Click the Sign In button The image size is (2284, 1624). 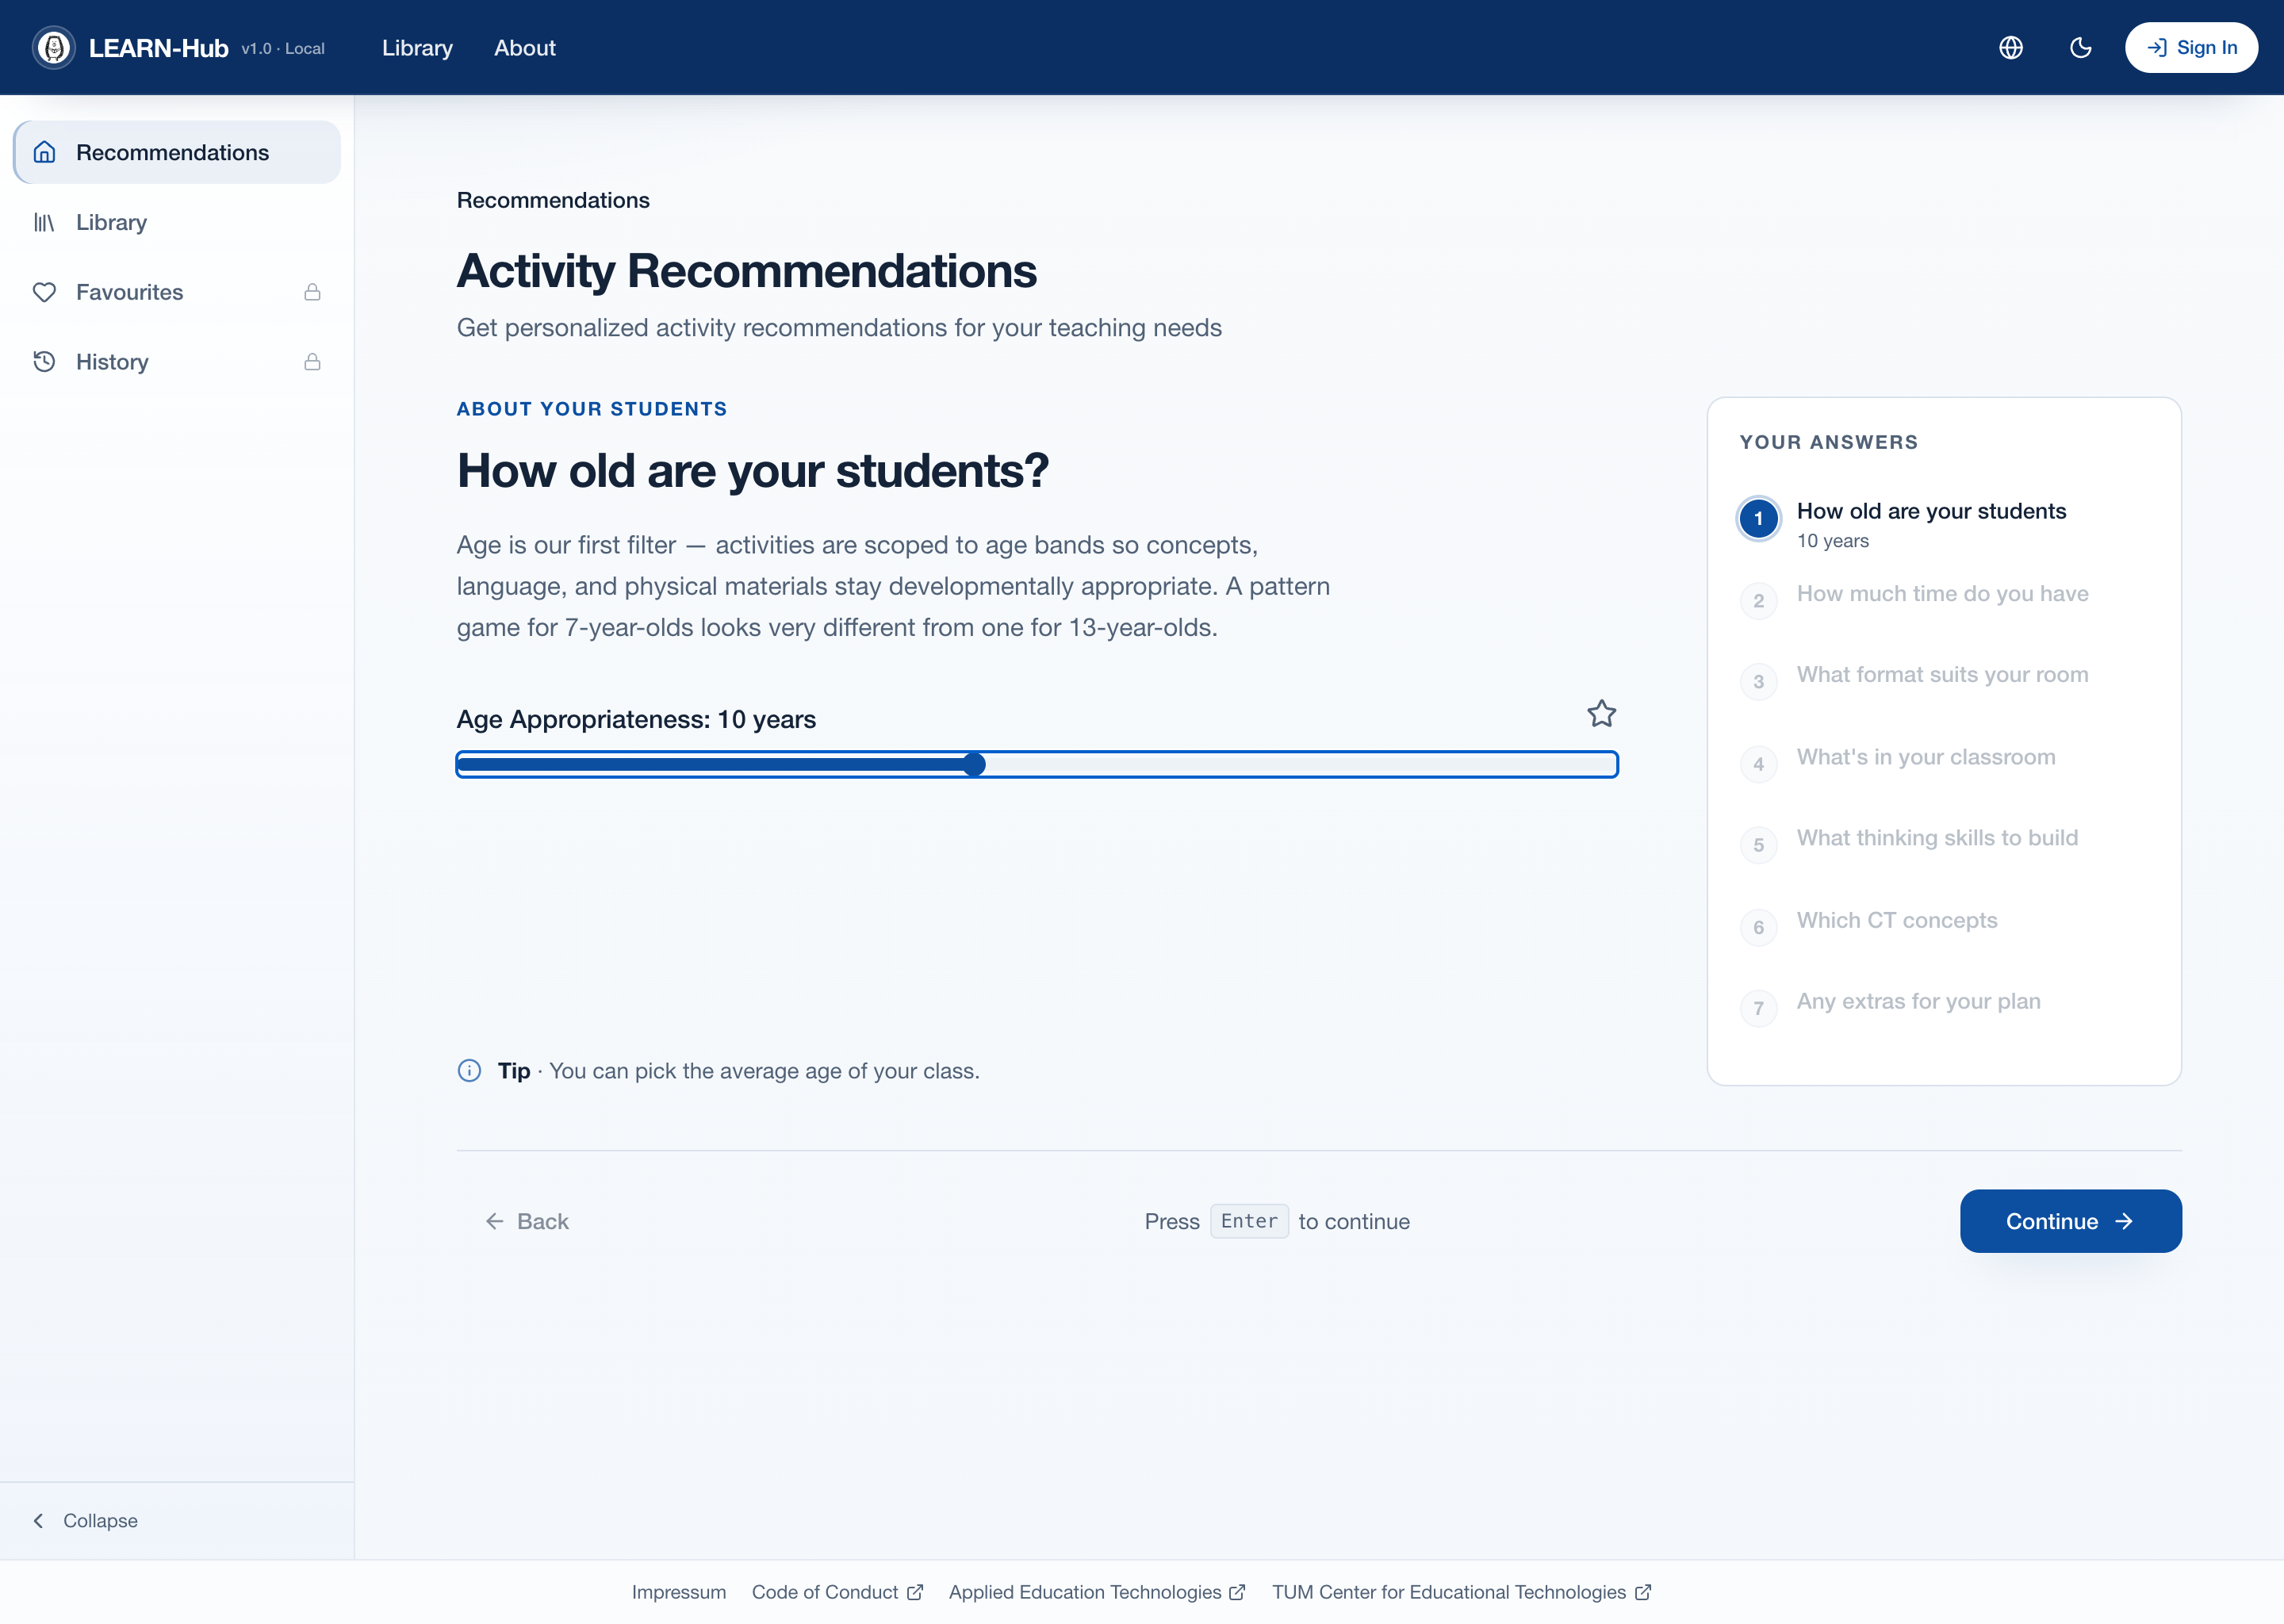[2191, 48]
